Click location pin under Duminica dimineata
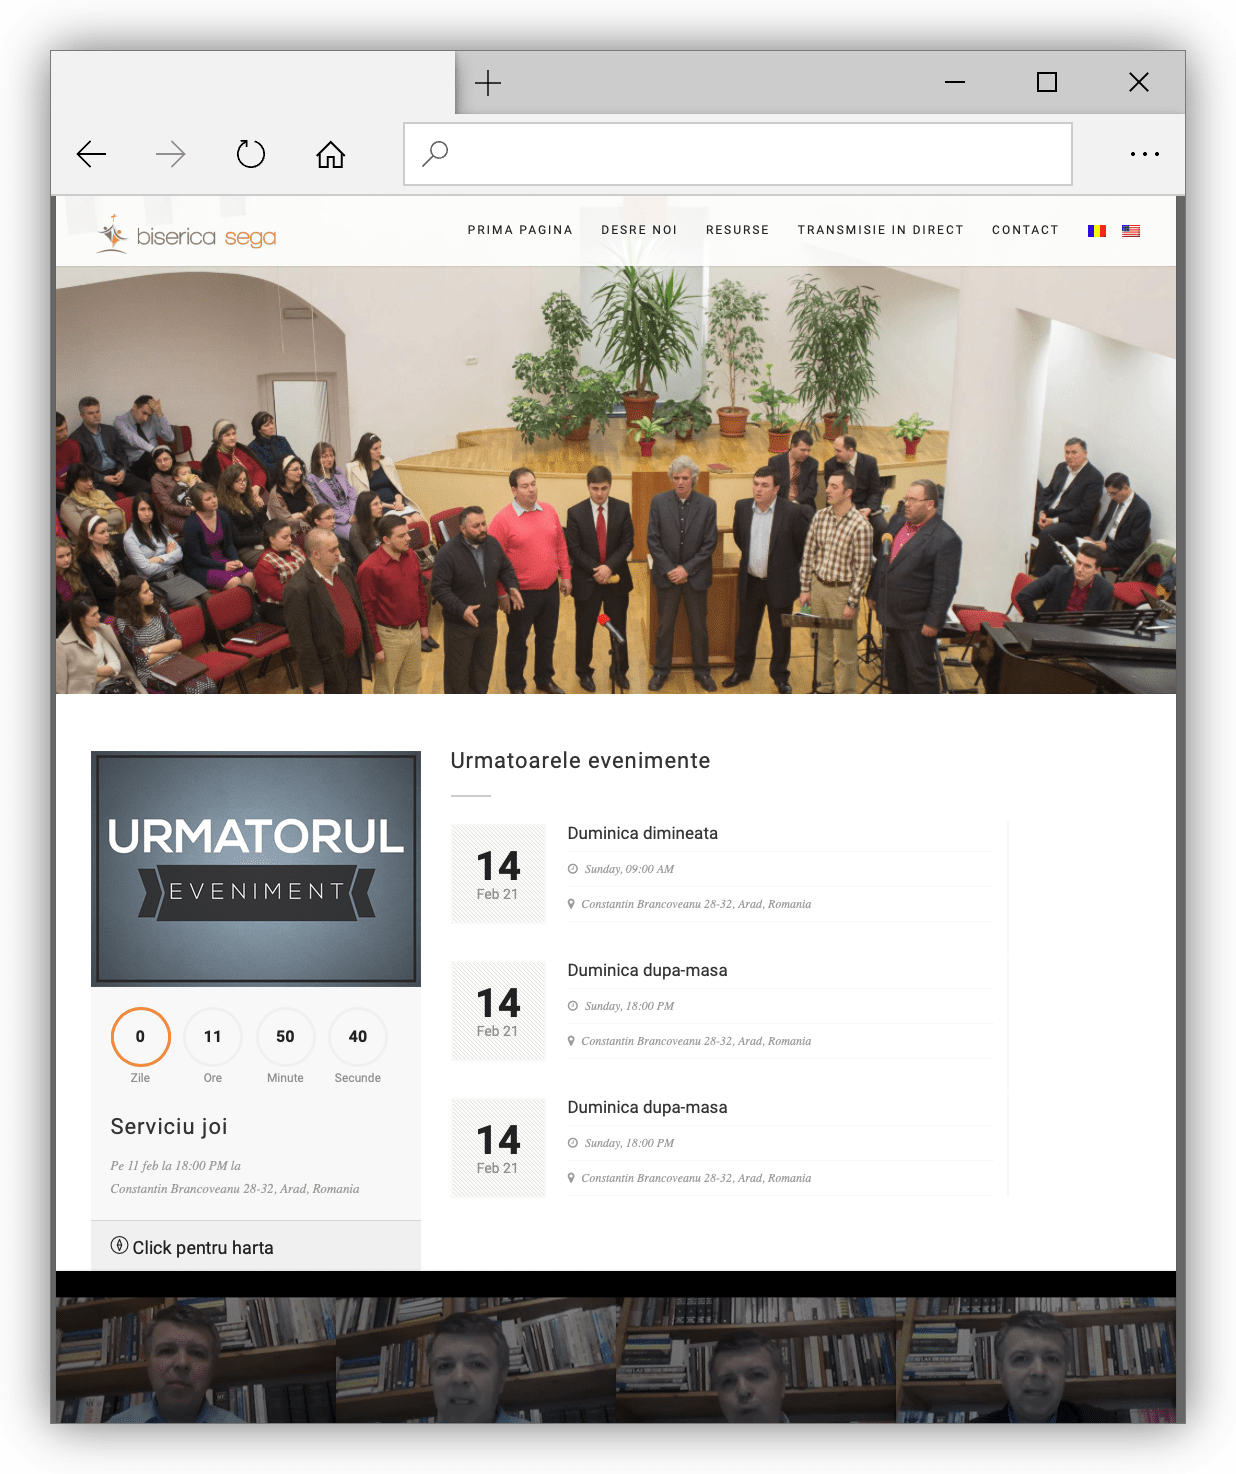Screen dimensions: 1236x1474 click(571, 904)
